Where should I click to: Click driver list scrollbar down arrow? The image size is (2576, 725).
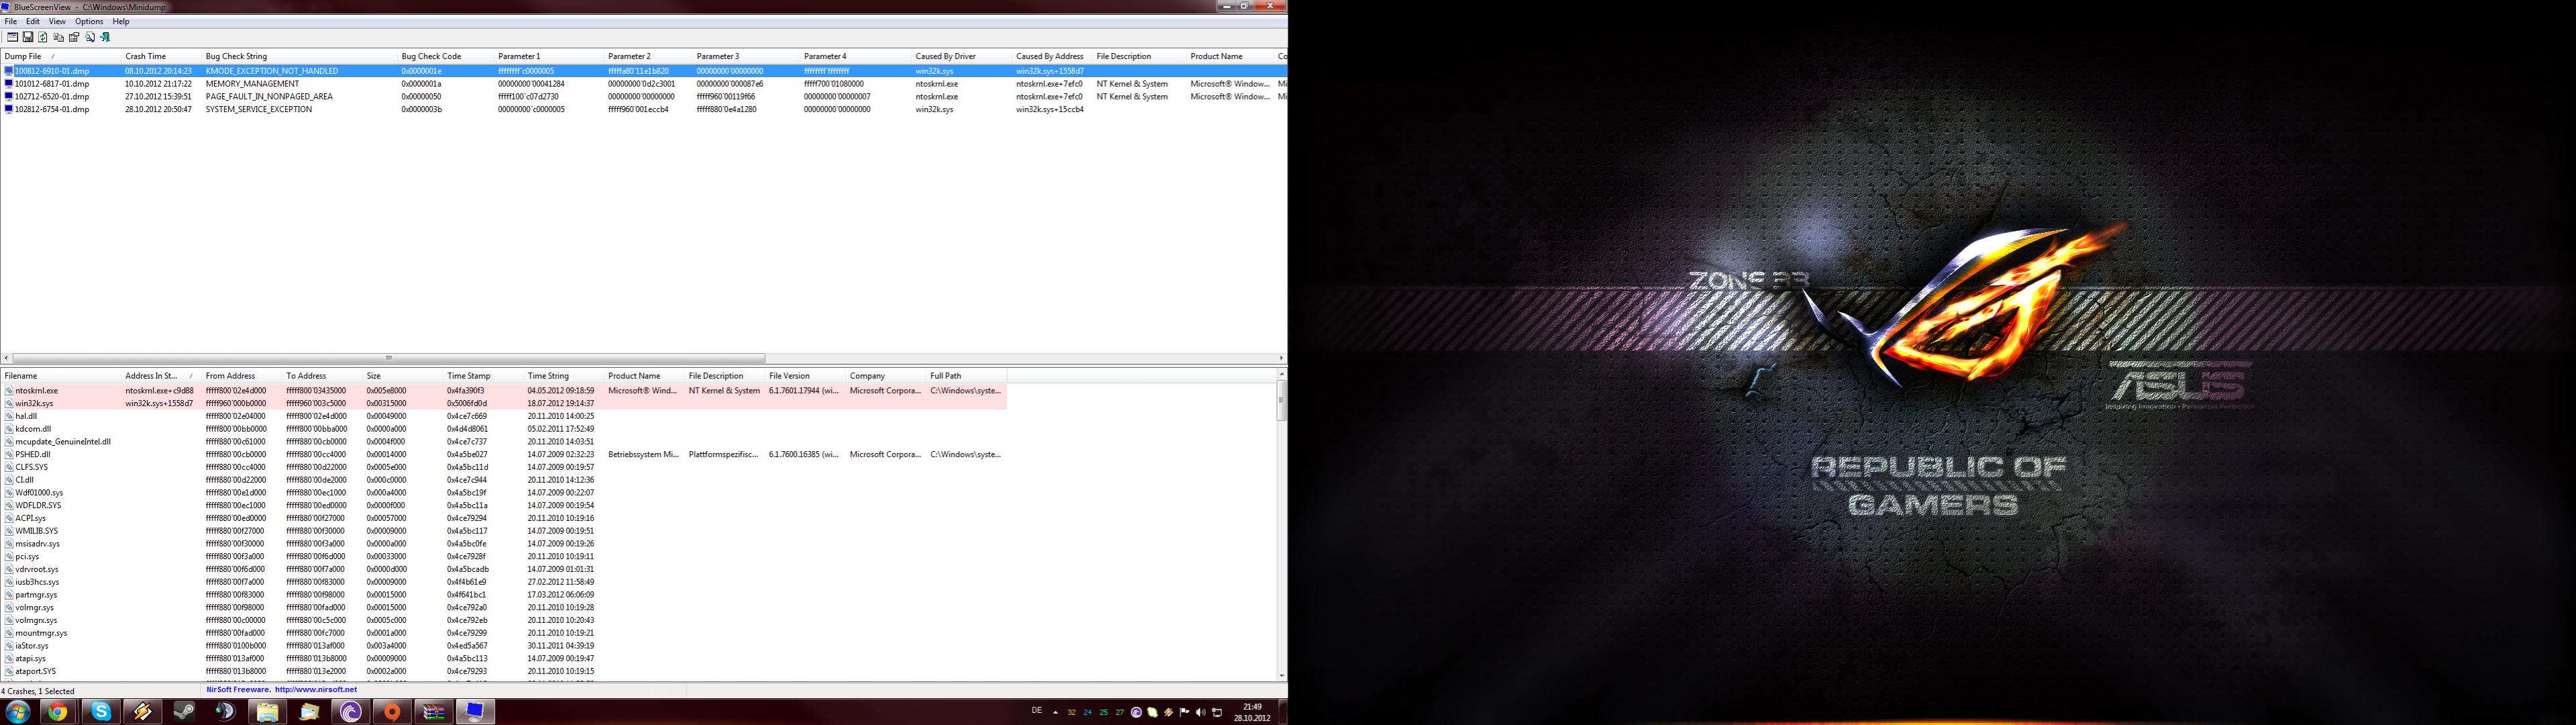[x=1281, y=676]
